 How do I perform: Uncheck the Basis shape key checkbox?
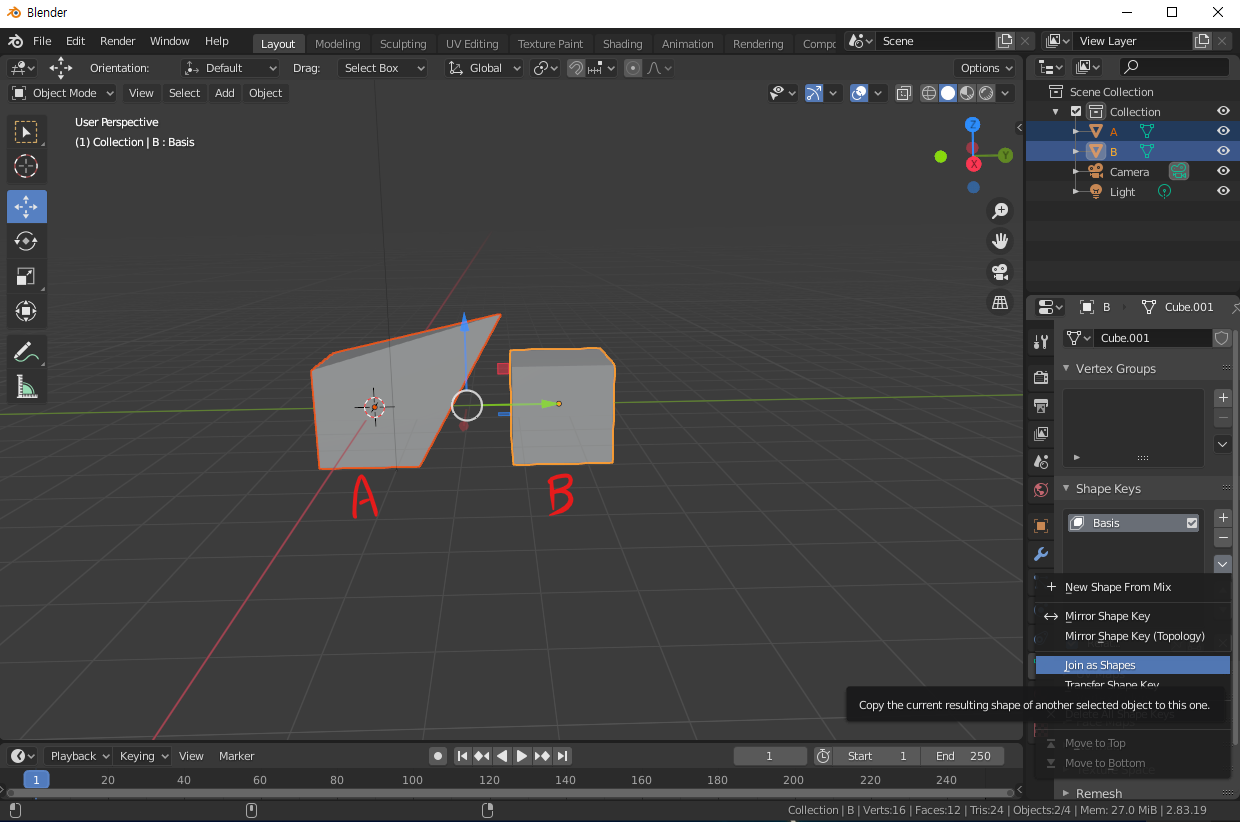coord(1191,523)
